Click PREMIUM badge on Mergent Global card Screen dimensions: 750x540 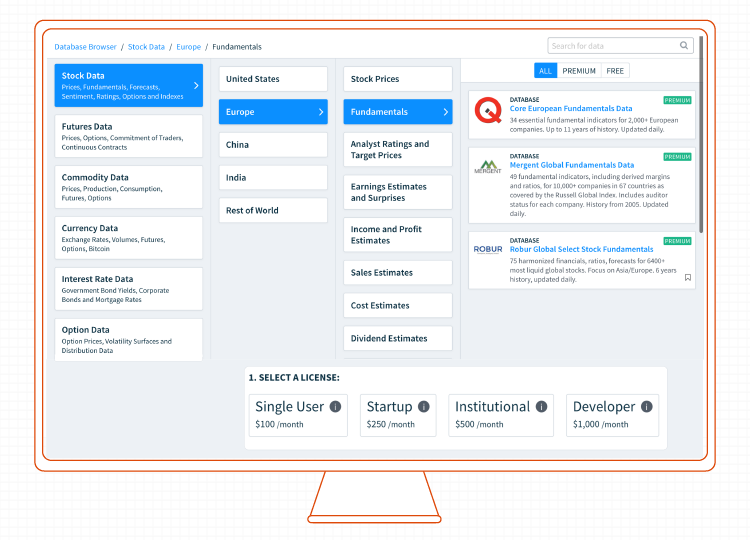tap(677, 156)
